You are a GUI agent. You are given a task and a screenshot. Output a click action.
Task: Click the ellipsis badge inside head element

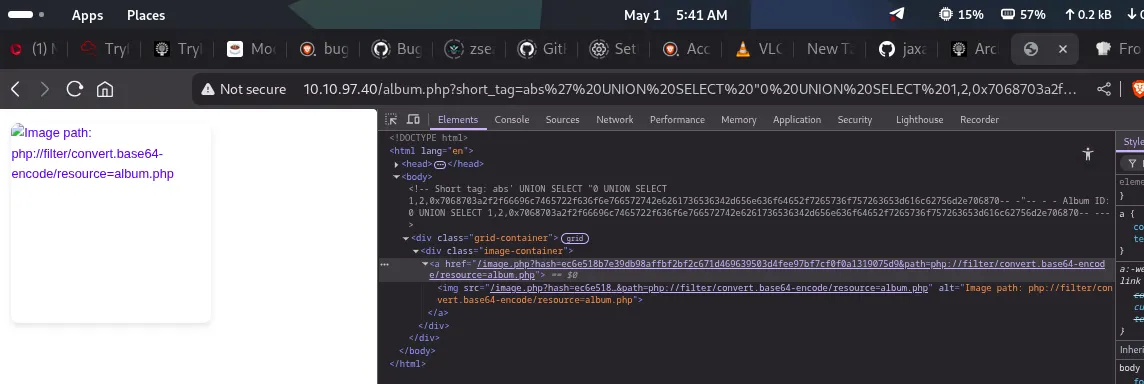pyautogui.click(x=440, y=164)
